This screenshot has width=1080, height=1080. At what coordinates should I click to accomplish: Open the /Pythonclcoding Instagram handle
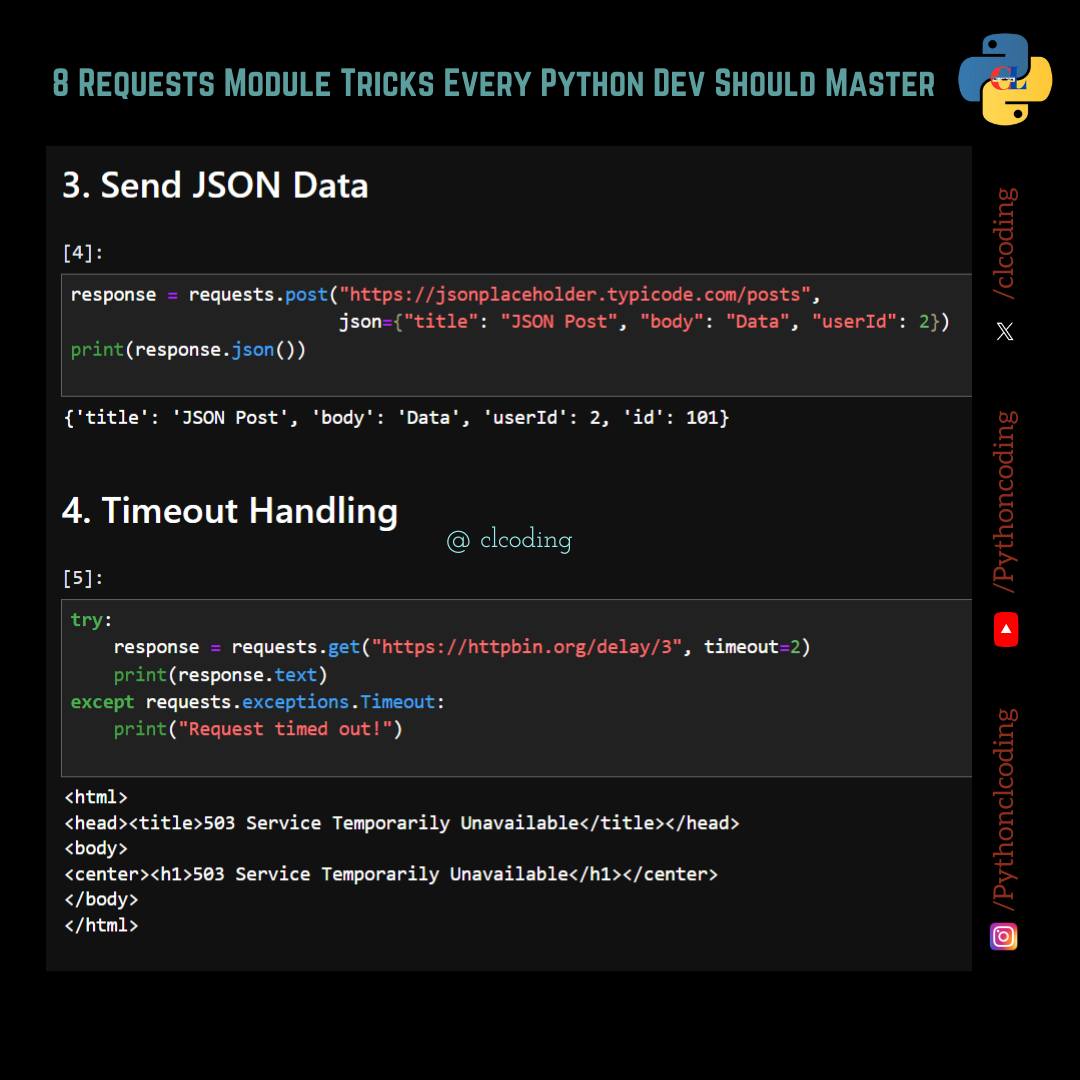[x=1006, y=809]
